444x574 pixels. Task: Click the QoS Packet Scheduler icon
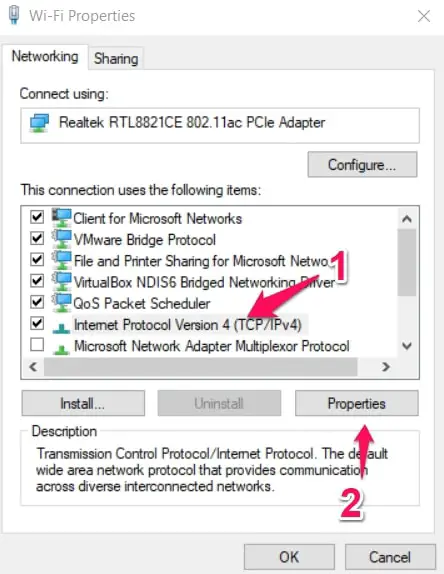(61, 302)
